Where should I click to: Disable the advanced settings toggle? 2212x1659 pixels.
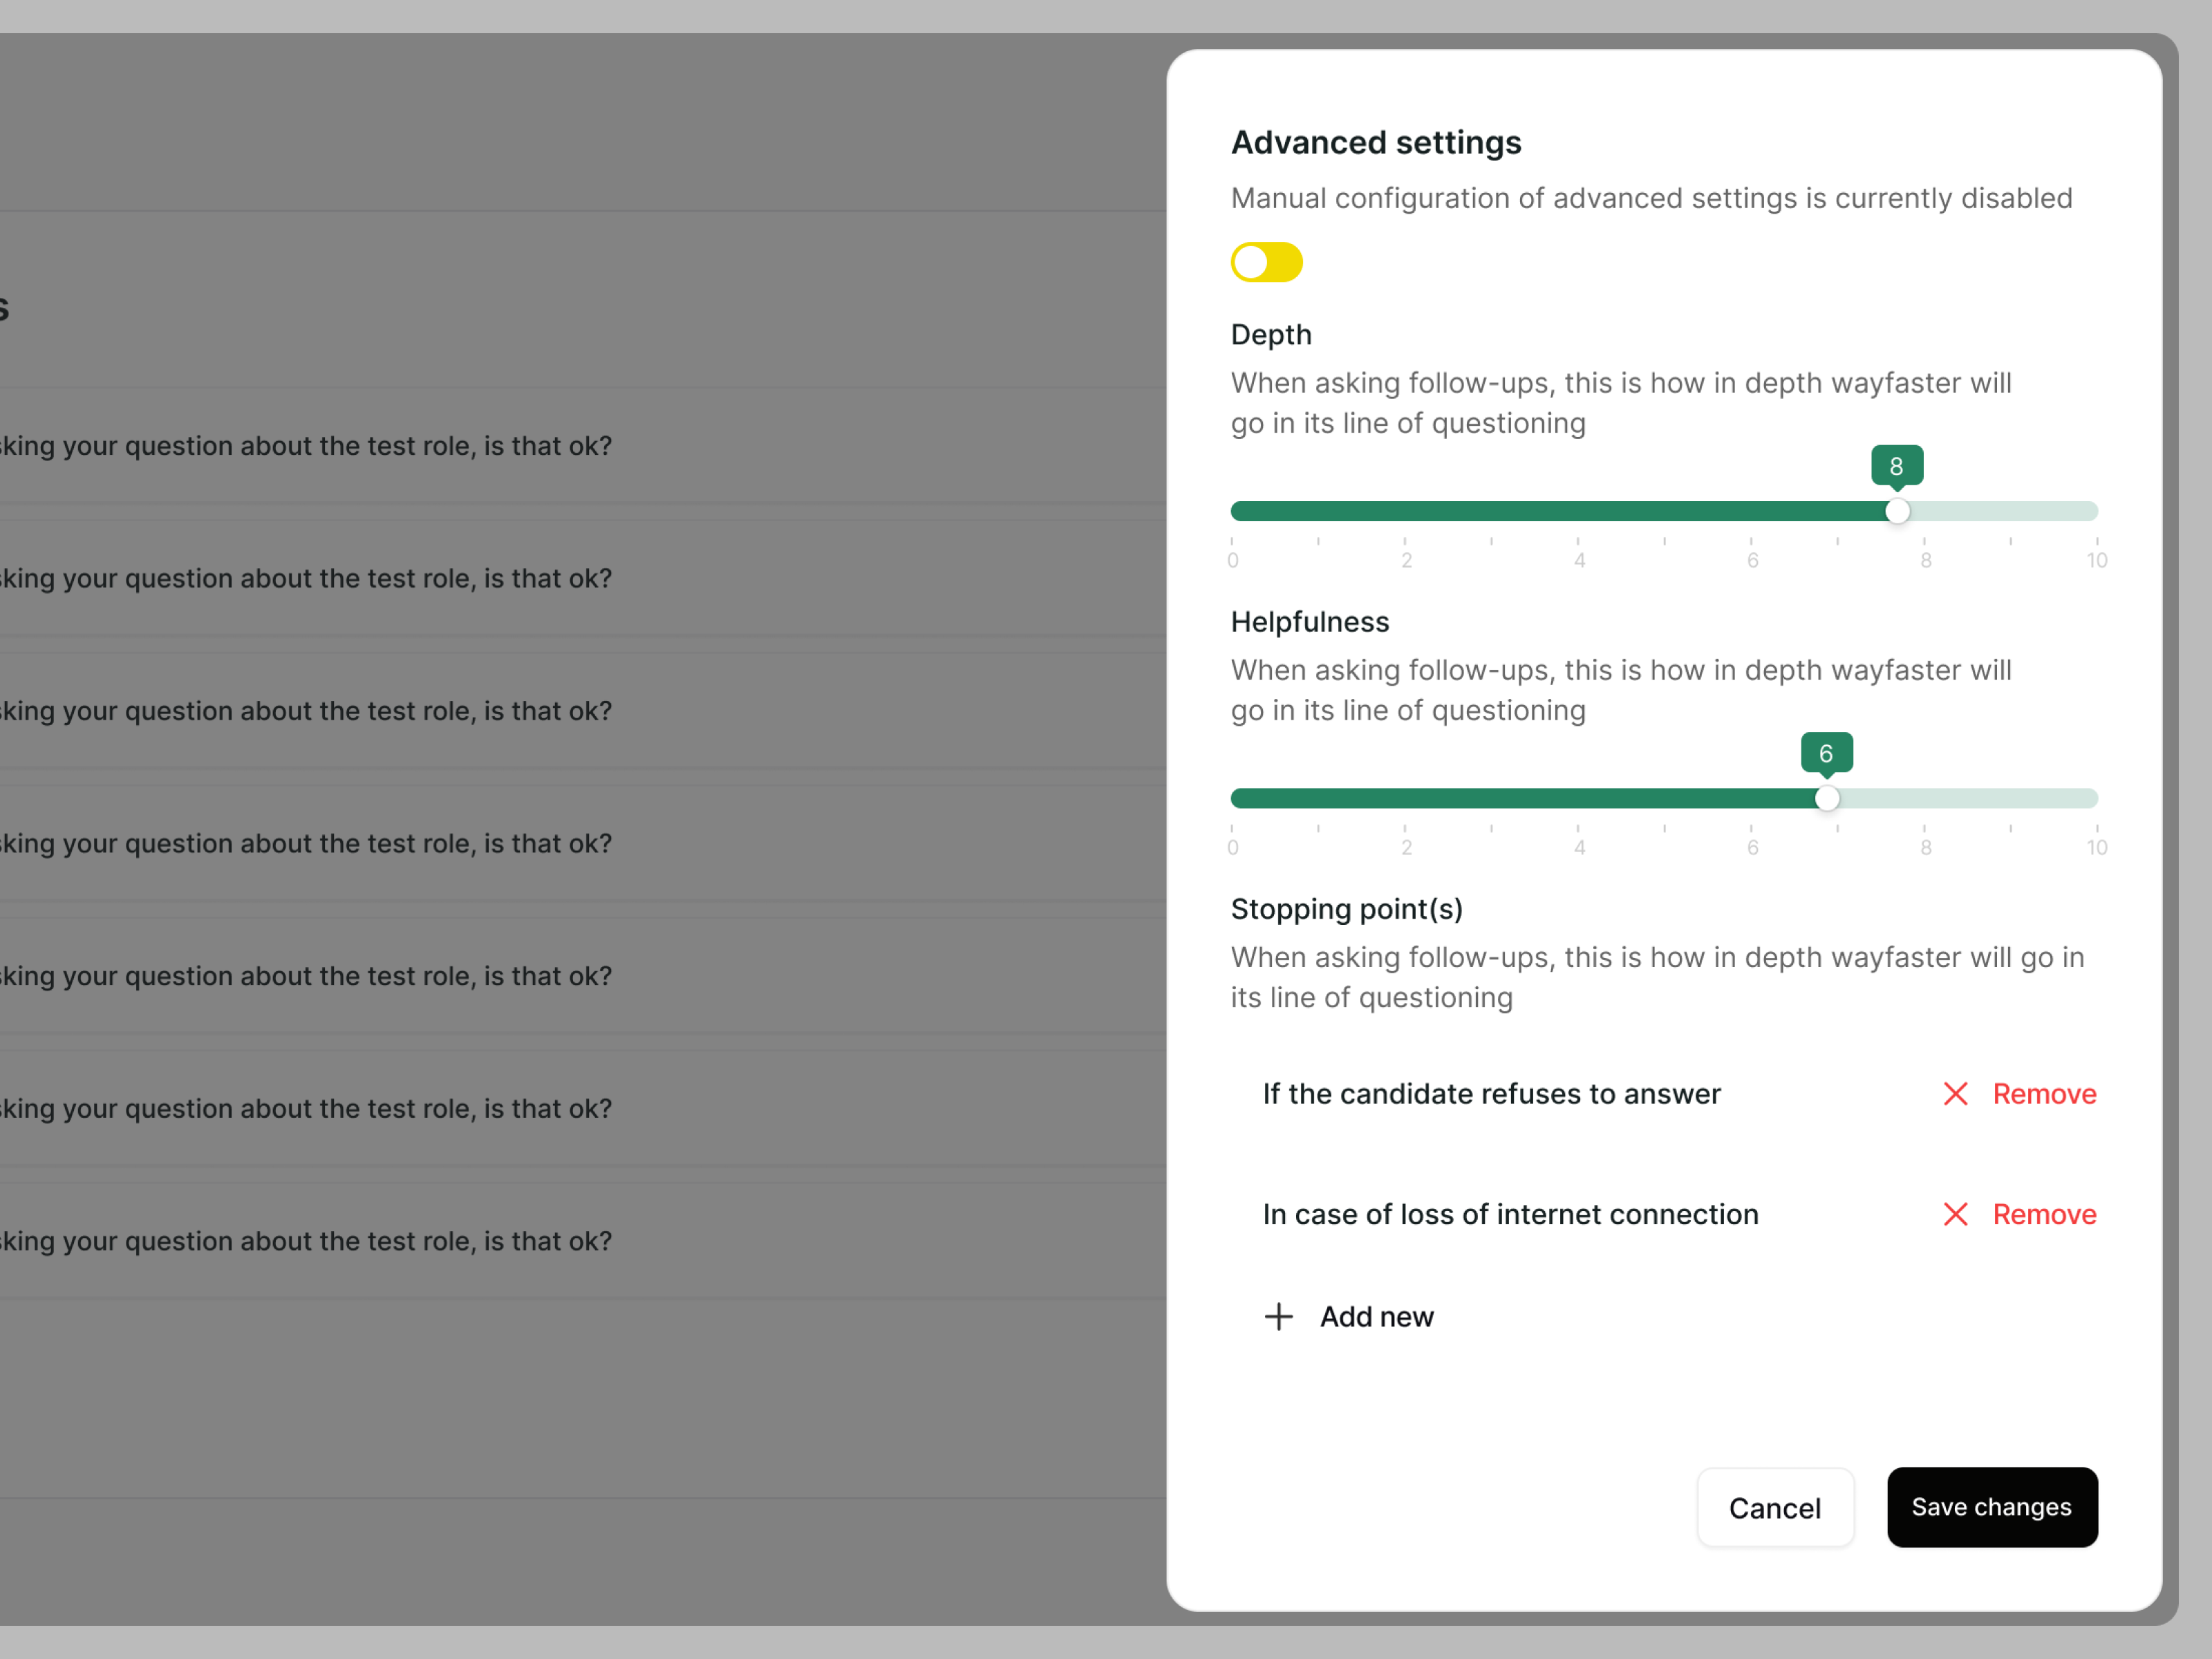click(x=1266, y=262)
